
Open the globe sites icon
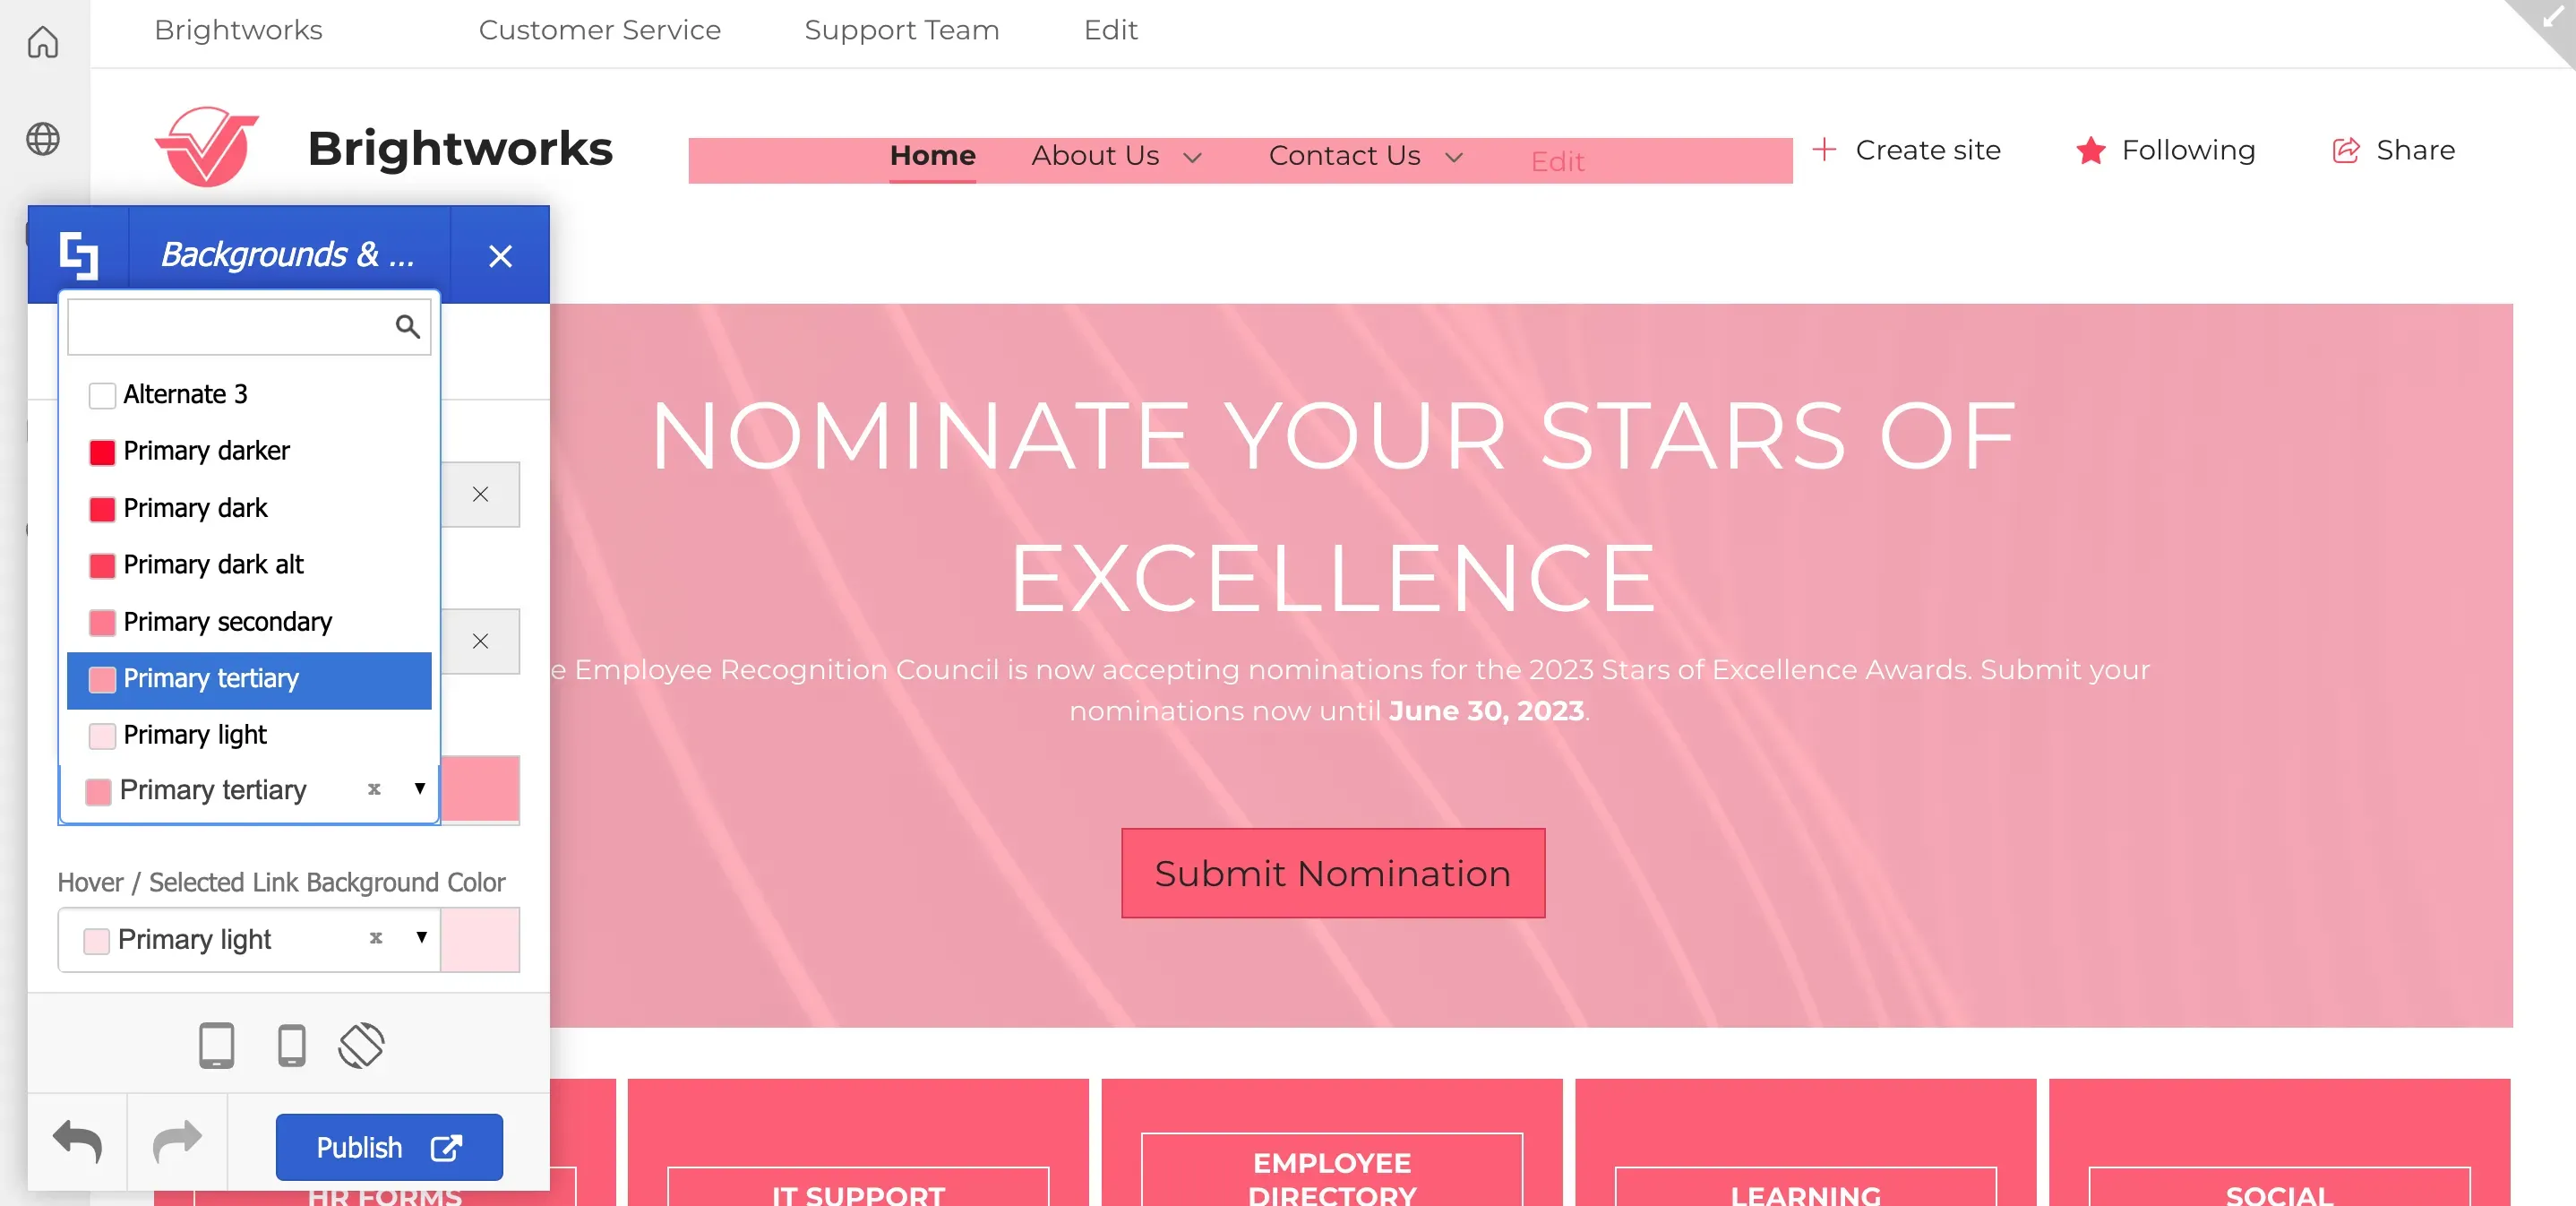tap(43, 139)
